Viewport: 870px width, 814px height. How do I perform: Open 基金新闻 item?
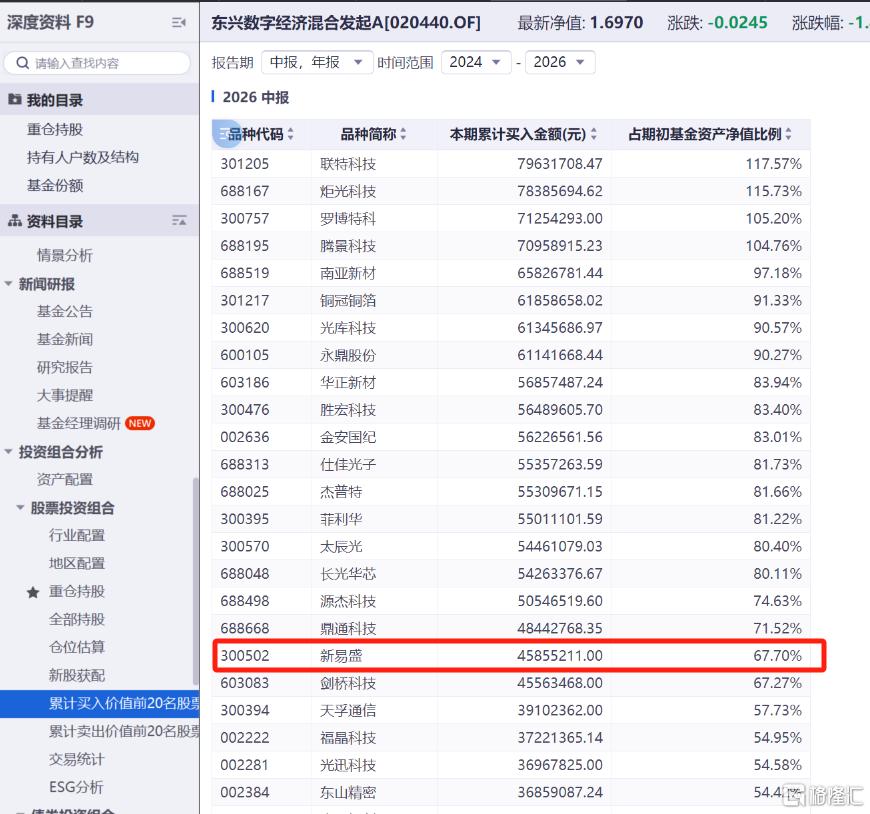64,339
